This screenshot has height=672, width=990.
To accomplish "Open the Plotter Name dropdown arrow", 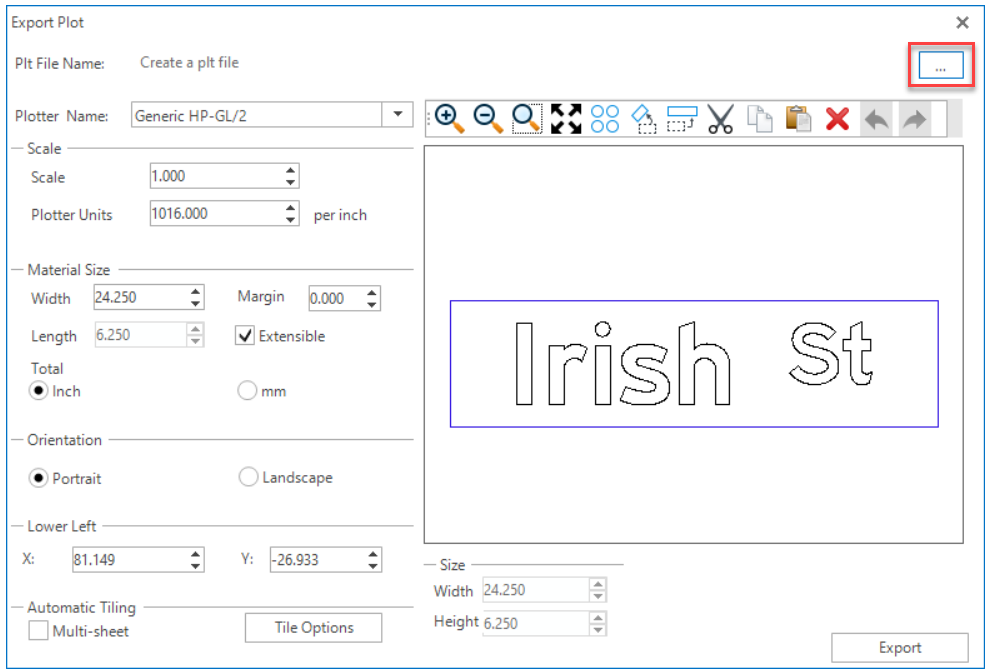I will coord(398,115).
